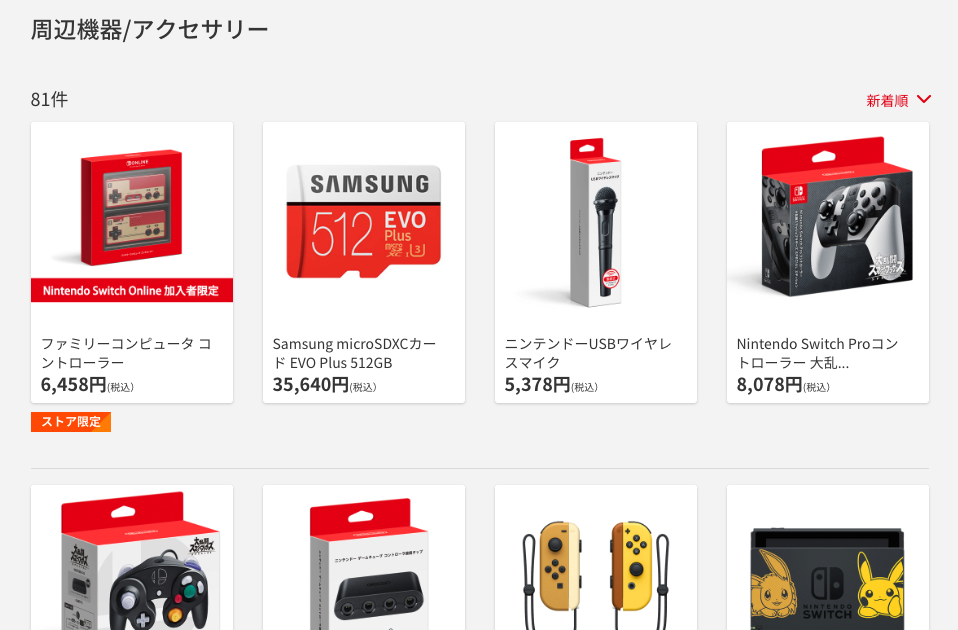Viewport: 958px width, 630px height.
Task: Open the Pikachu Eevee Joy-Con product image
Action: (x=596, y=565)
